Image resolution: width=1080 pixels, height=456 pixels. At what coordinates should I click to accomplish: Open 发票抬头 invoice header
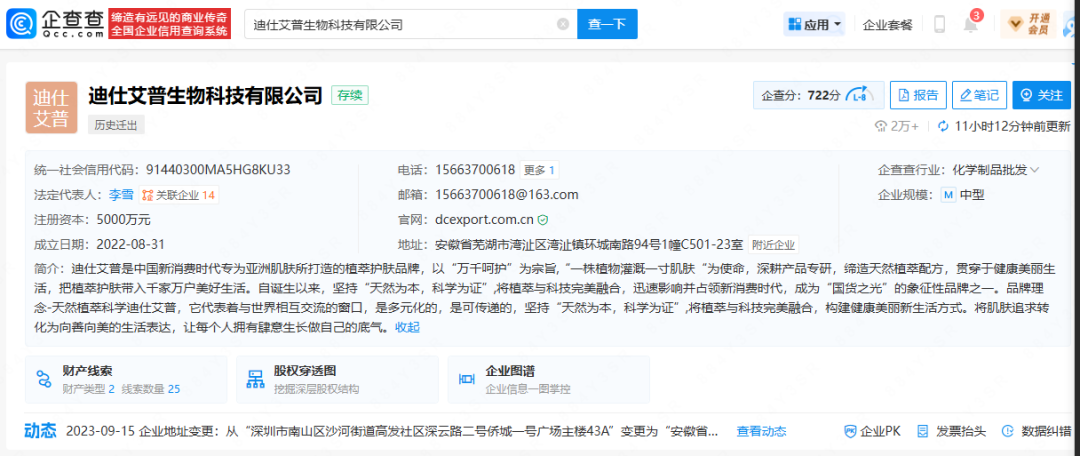[952, 432]
